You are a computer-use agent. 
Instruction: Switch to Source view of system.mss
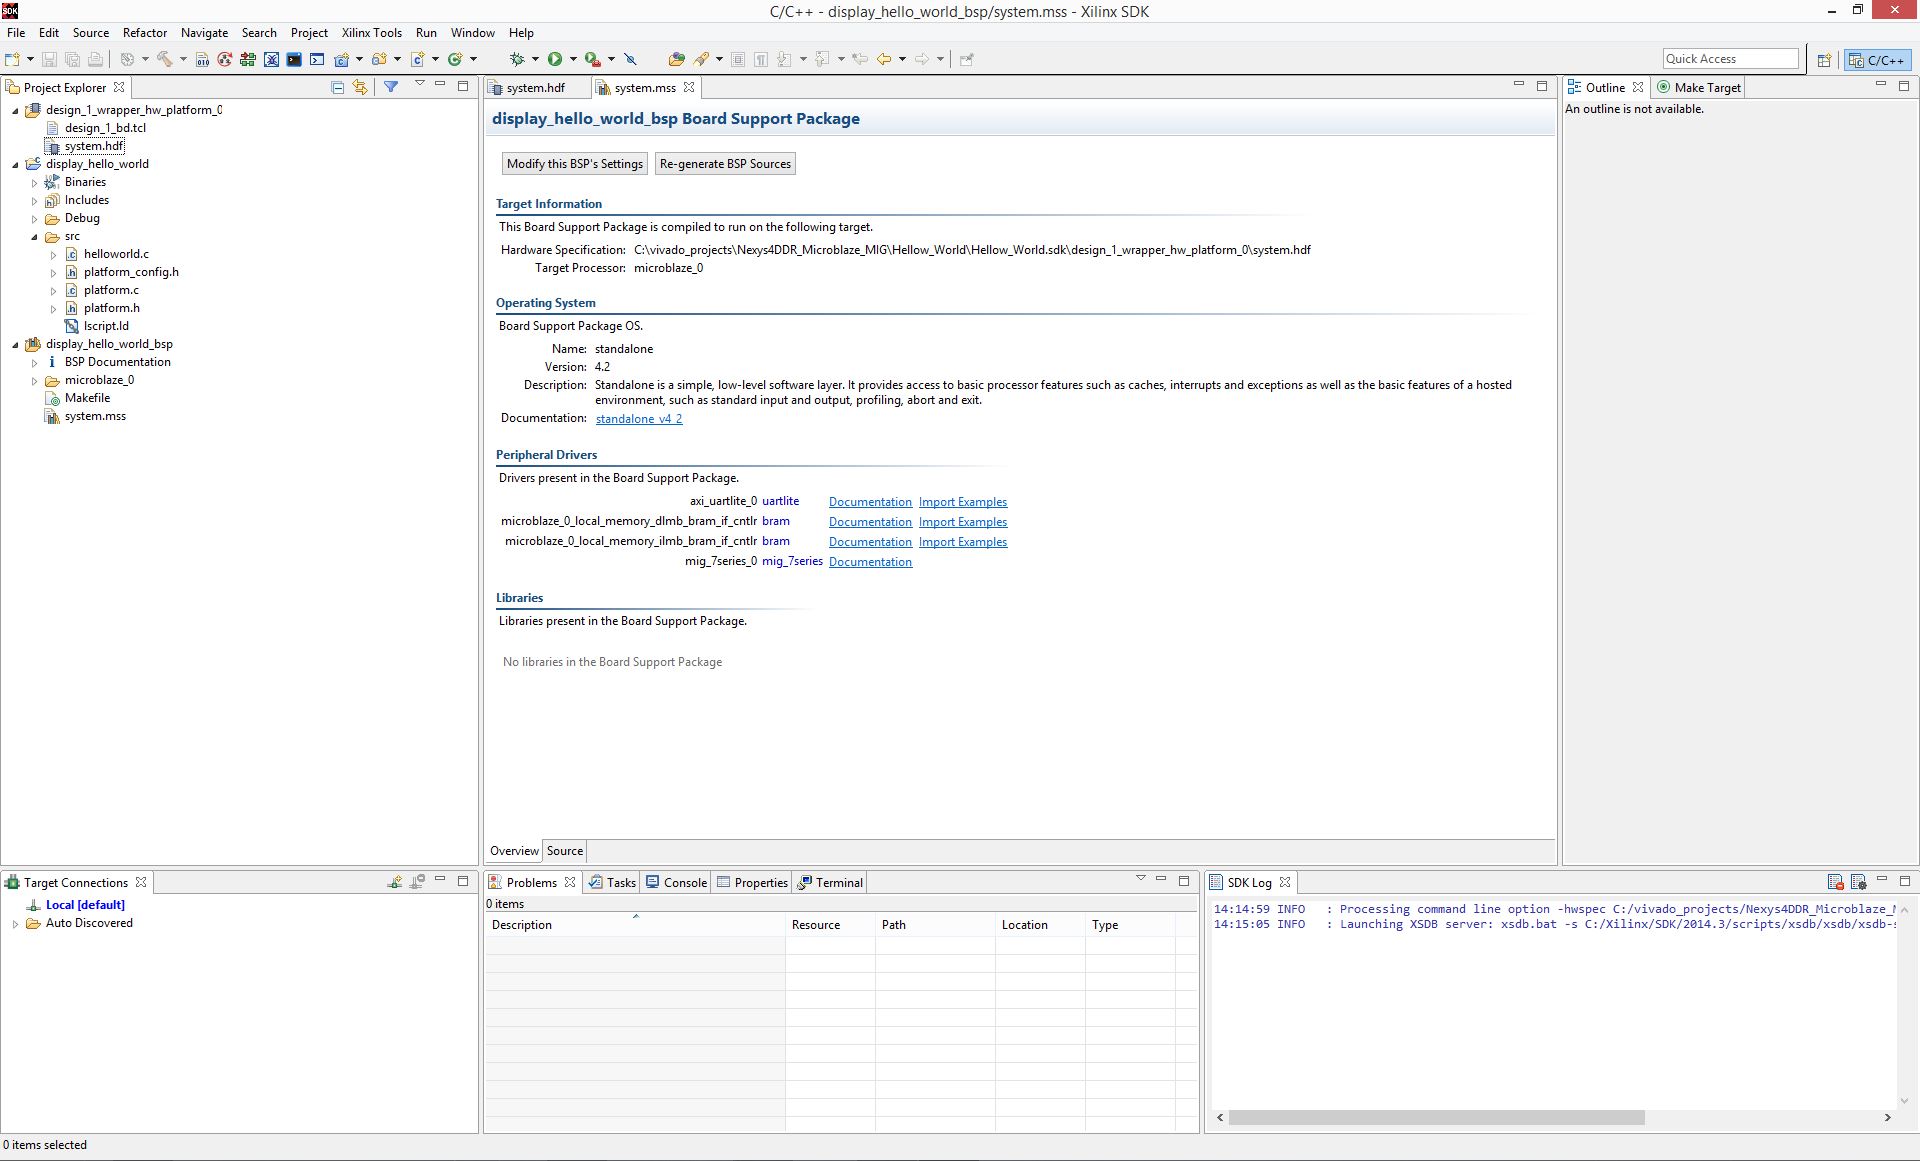(x=565, y=851)
